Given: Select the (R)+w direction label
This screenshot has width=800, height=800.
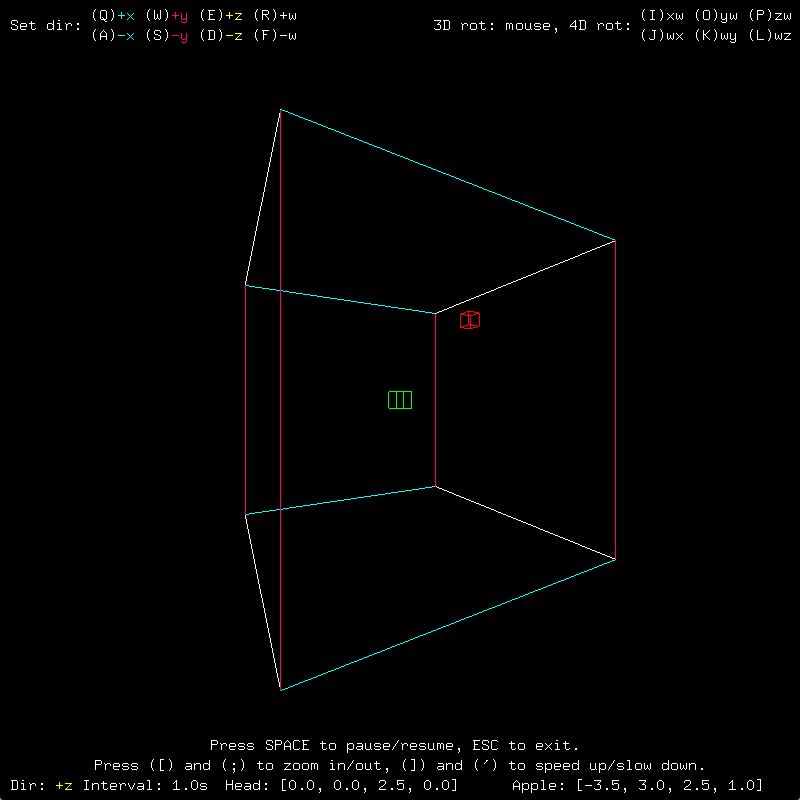Looking at the screenshot, I should [x=275, y=16].
